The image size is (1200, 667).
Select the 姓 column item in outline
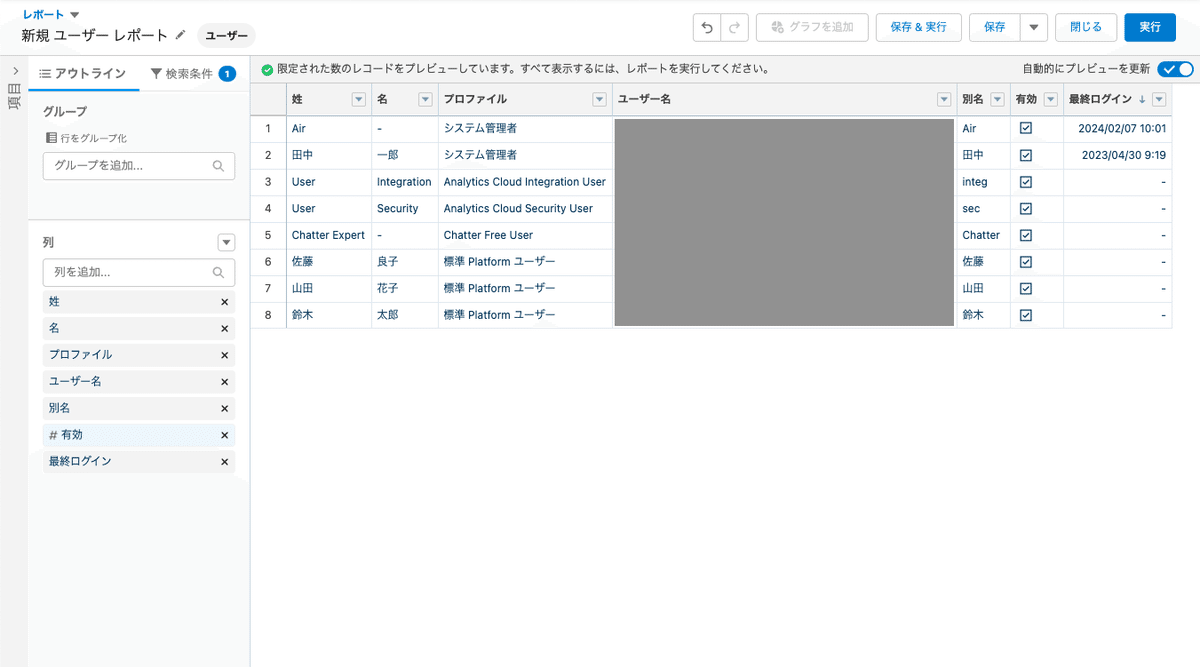139,302
